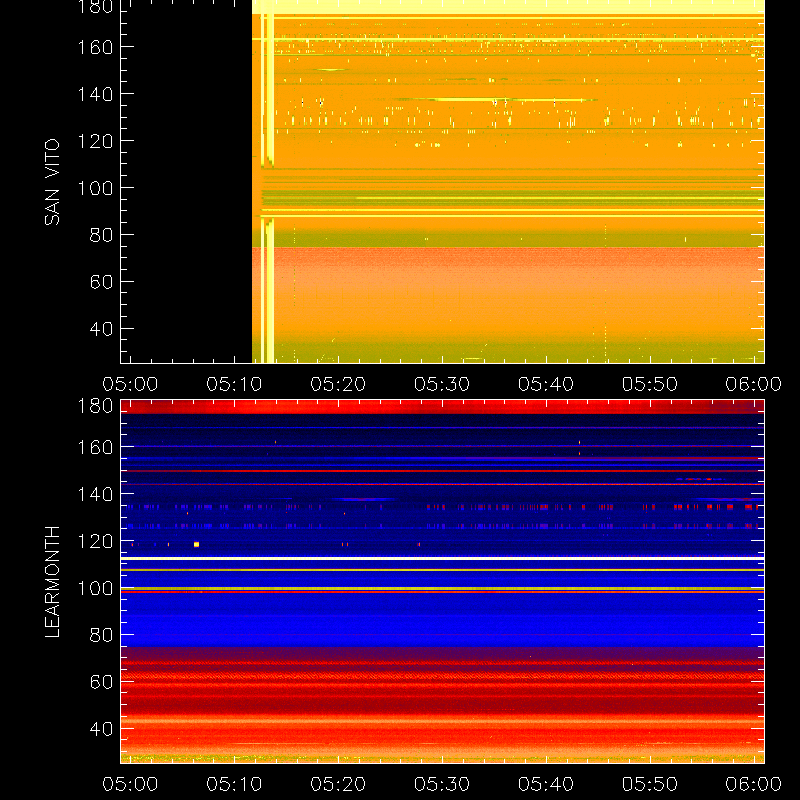
Task: Pick the 160 tick label on the Learmonth axis
Action: (x=95, y=447)
